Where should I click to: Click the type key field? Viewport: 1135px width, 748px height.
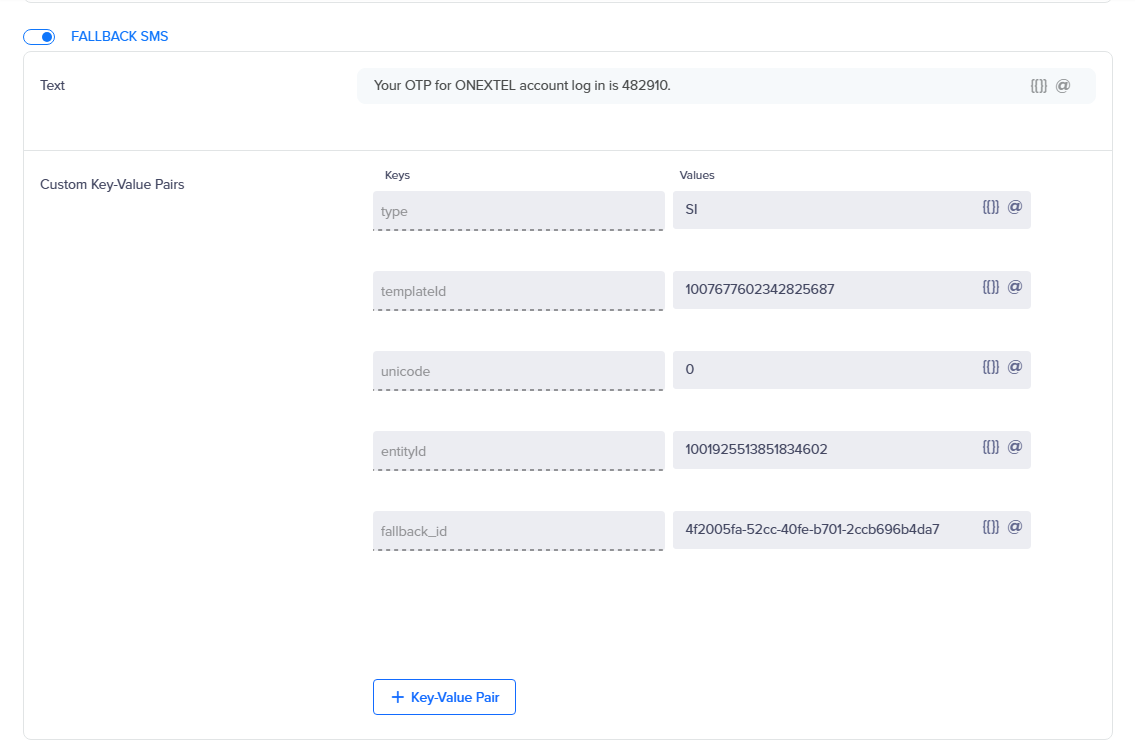[x=518, y=211]
